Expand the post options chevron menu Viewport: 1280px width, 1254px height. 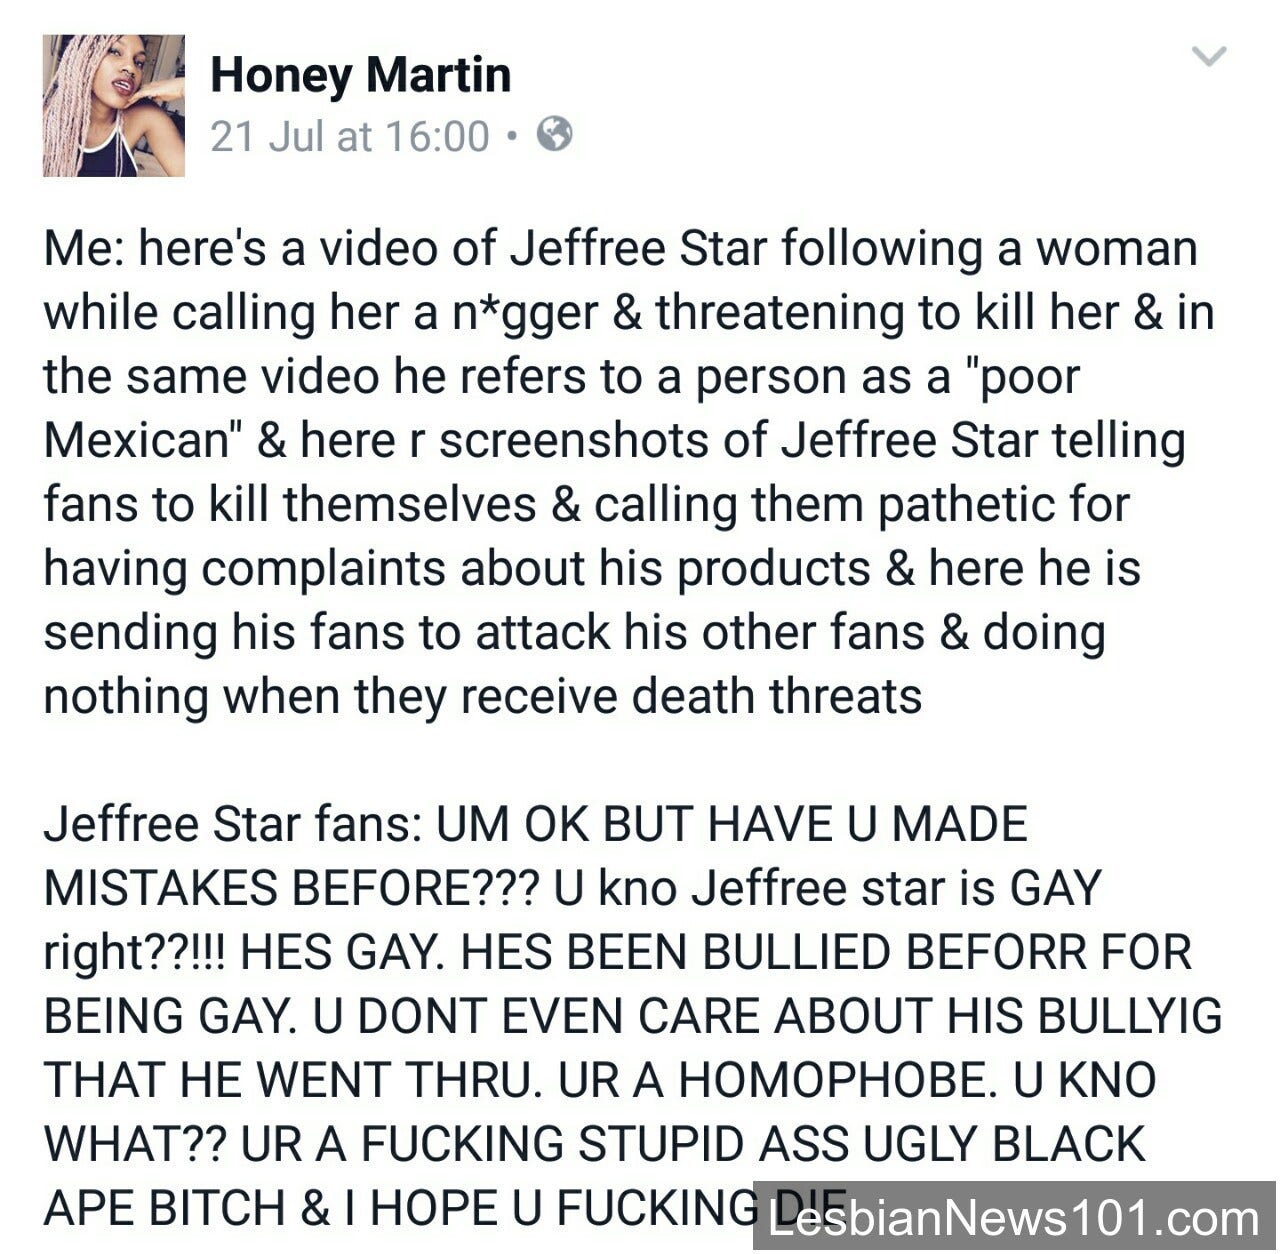pos(1210,56)
